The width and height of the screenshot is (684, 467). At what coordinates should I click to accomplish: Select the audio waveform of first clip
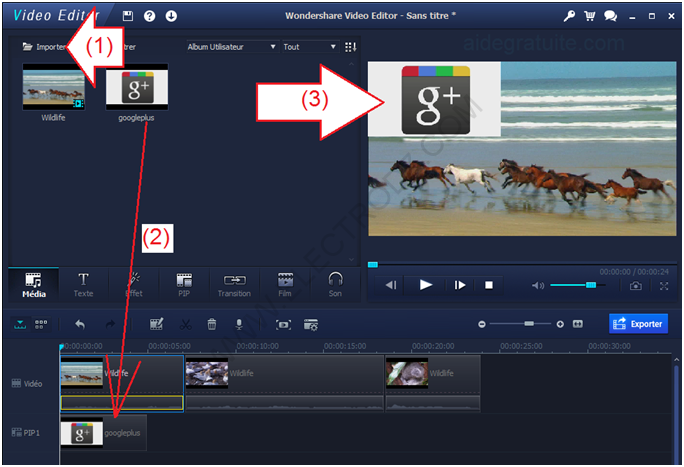coord(122,403)
